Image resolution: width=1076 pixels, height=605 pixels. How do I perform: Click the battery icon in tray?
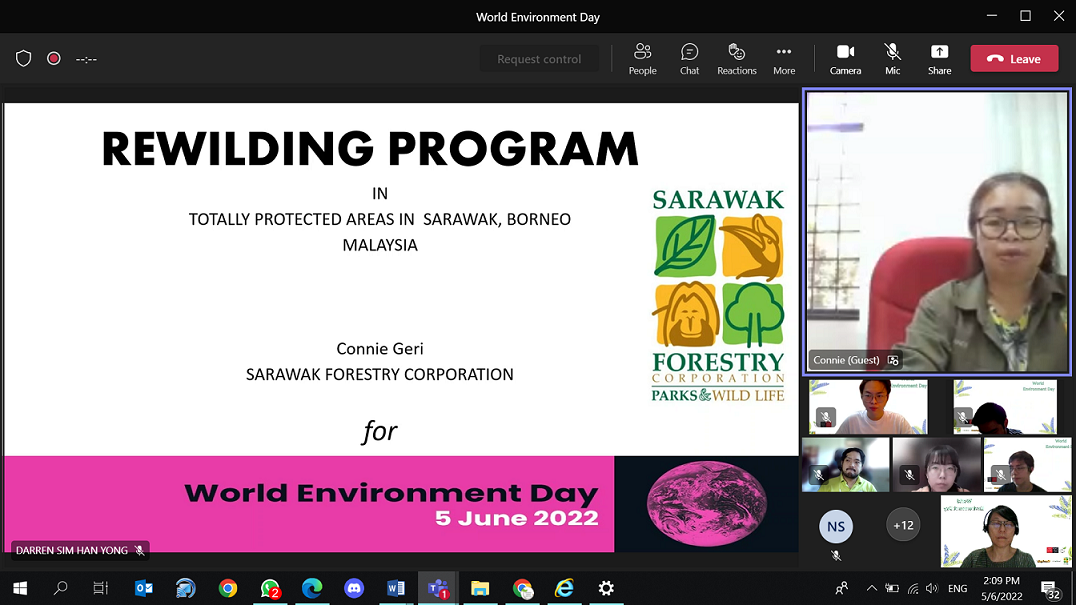(x=892, y=588)
